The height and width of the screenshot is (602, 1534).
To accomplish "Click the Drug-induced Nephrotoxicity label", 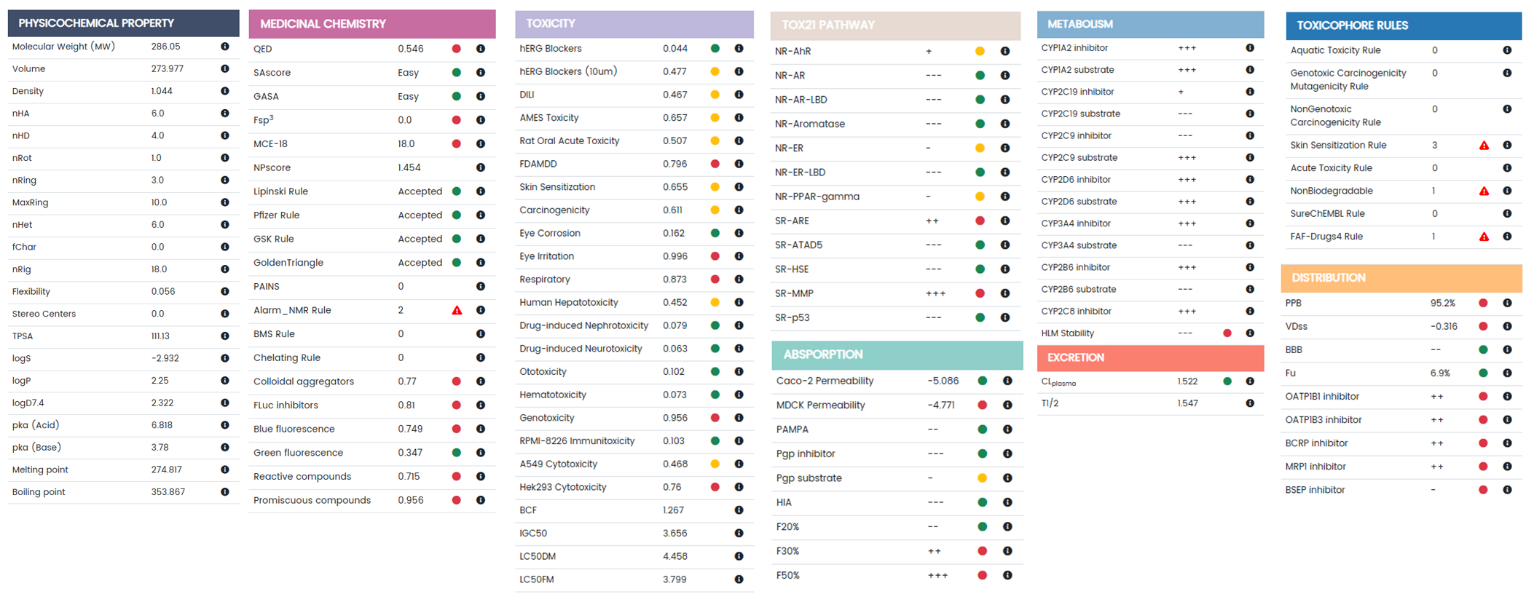I will (583, 325).
